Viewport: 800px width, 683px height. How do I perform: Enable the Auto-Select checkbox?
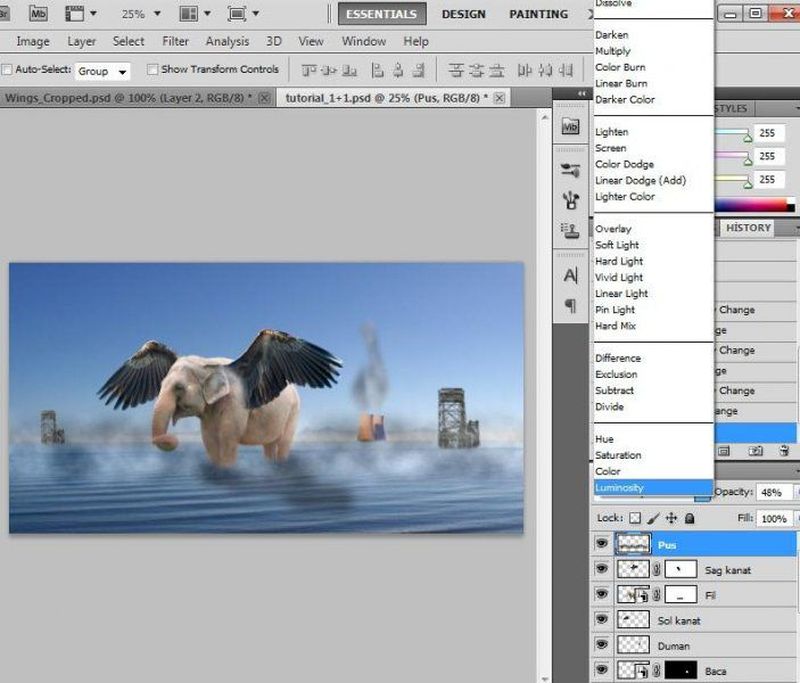[8, 70]
